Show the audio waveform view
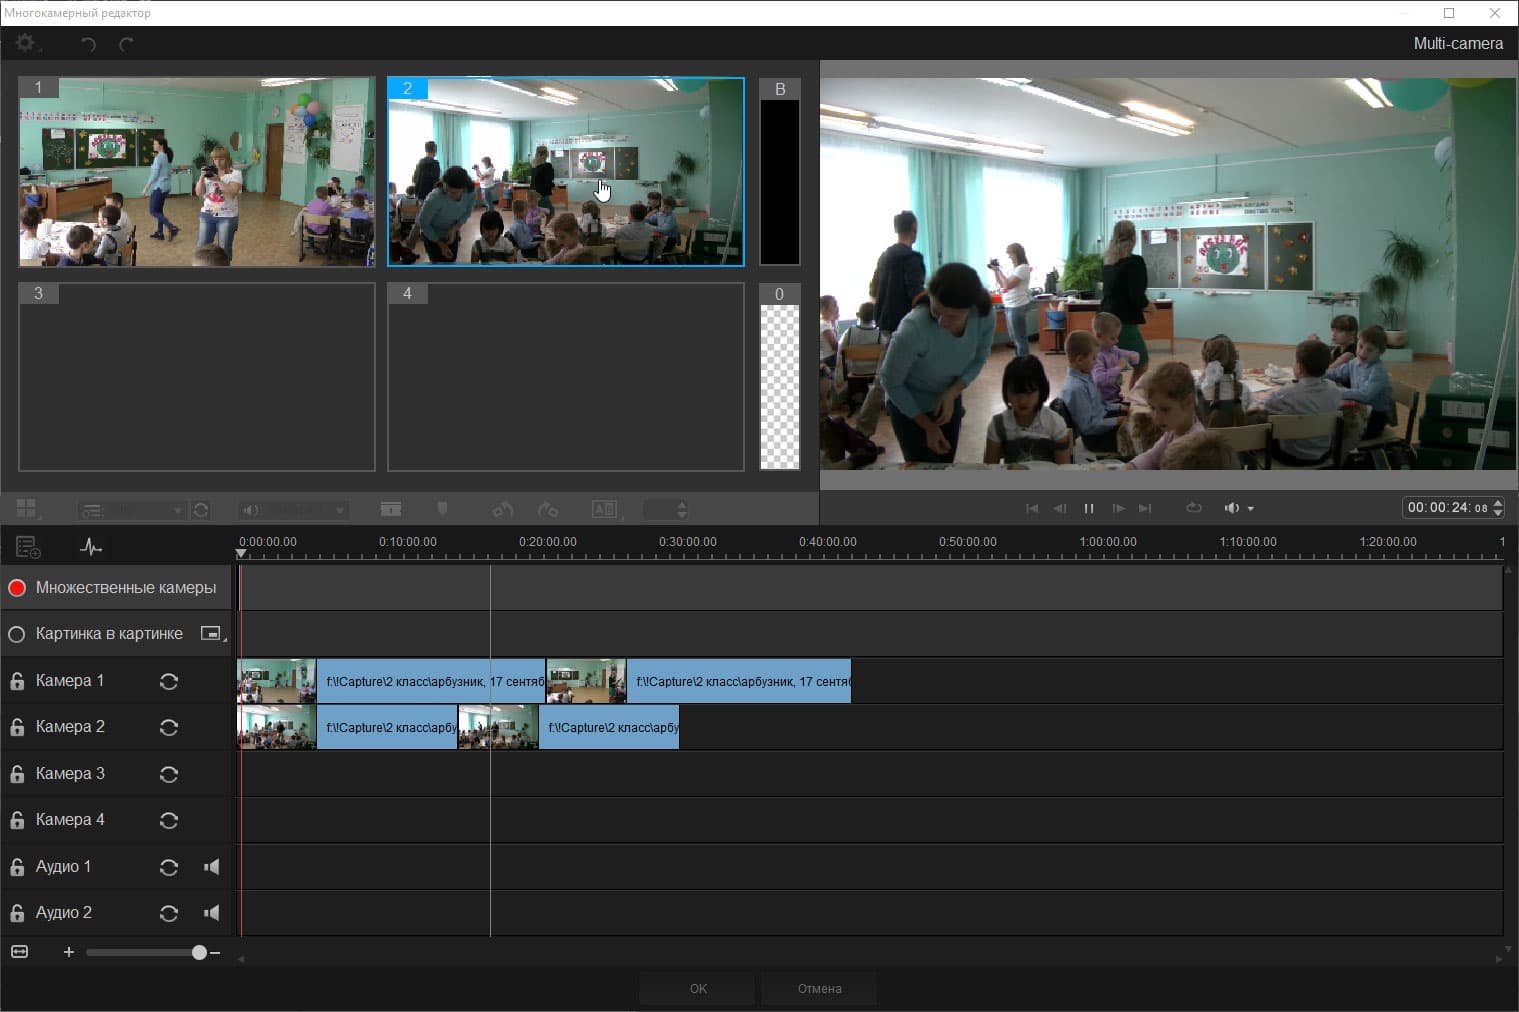The width and height of the screenshot is (1519, 1012). 91,547
